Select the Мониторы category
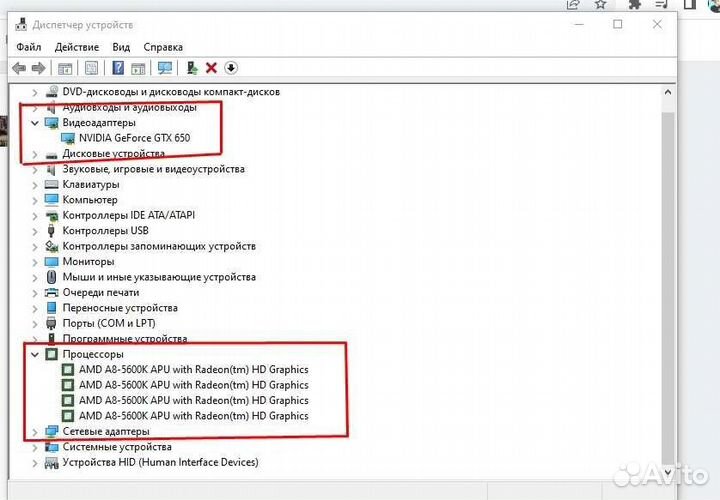 point(88,262)
